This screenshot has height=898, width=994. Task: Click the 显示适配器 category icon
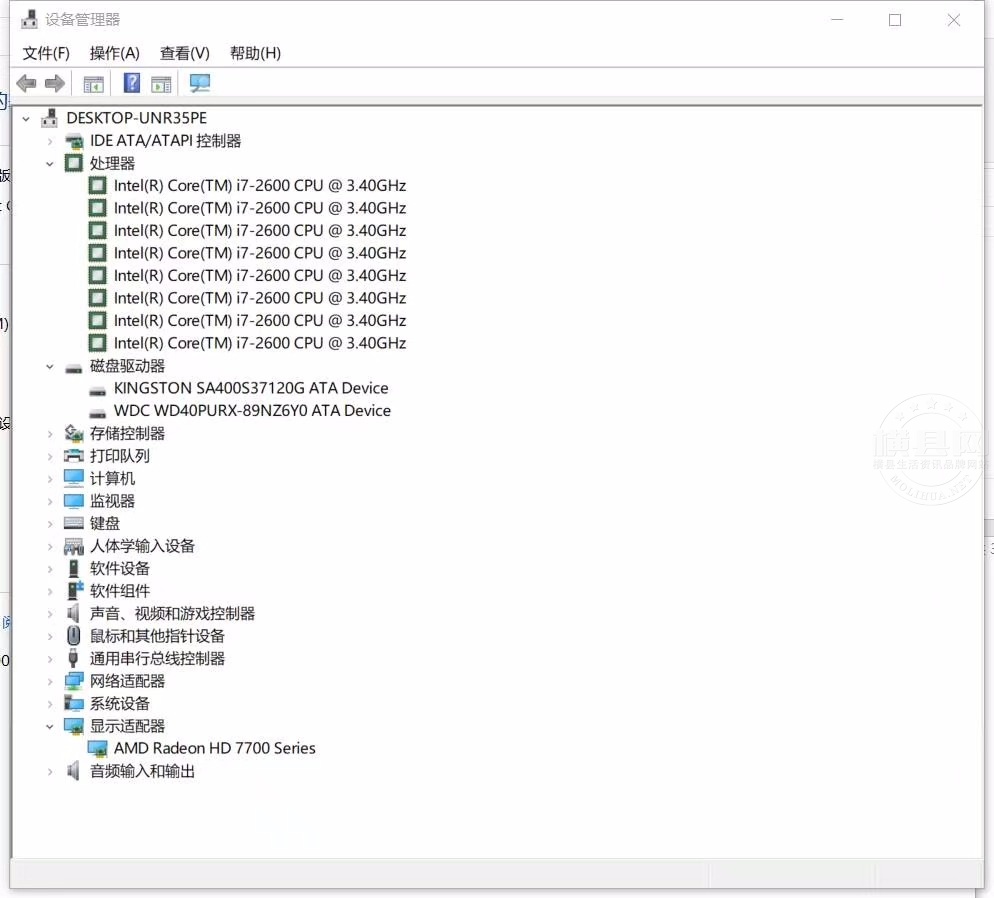[x=74, y=726]
